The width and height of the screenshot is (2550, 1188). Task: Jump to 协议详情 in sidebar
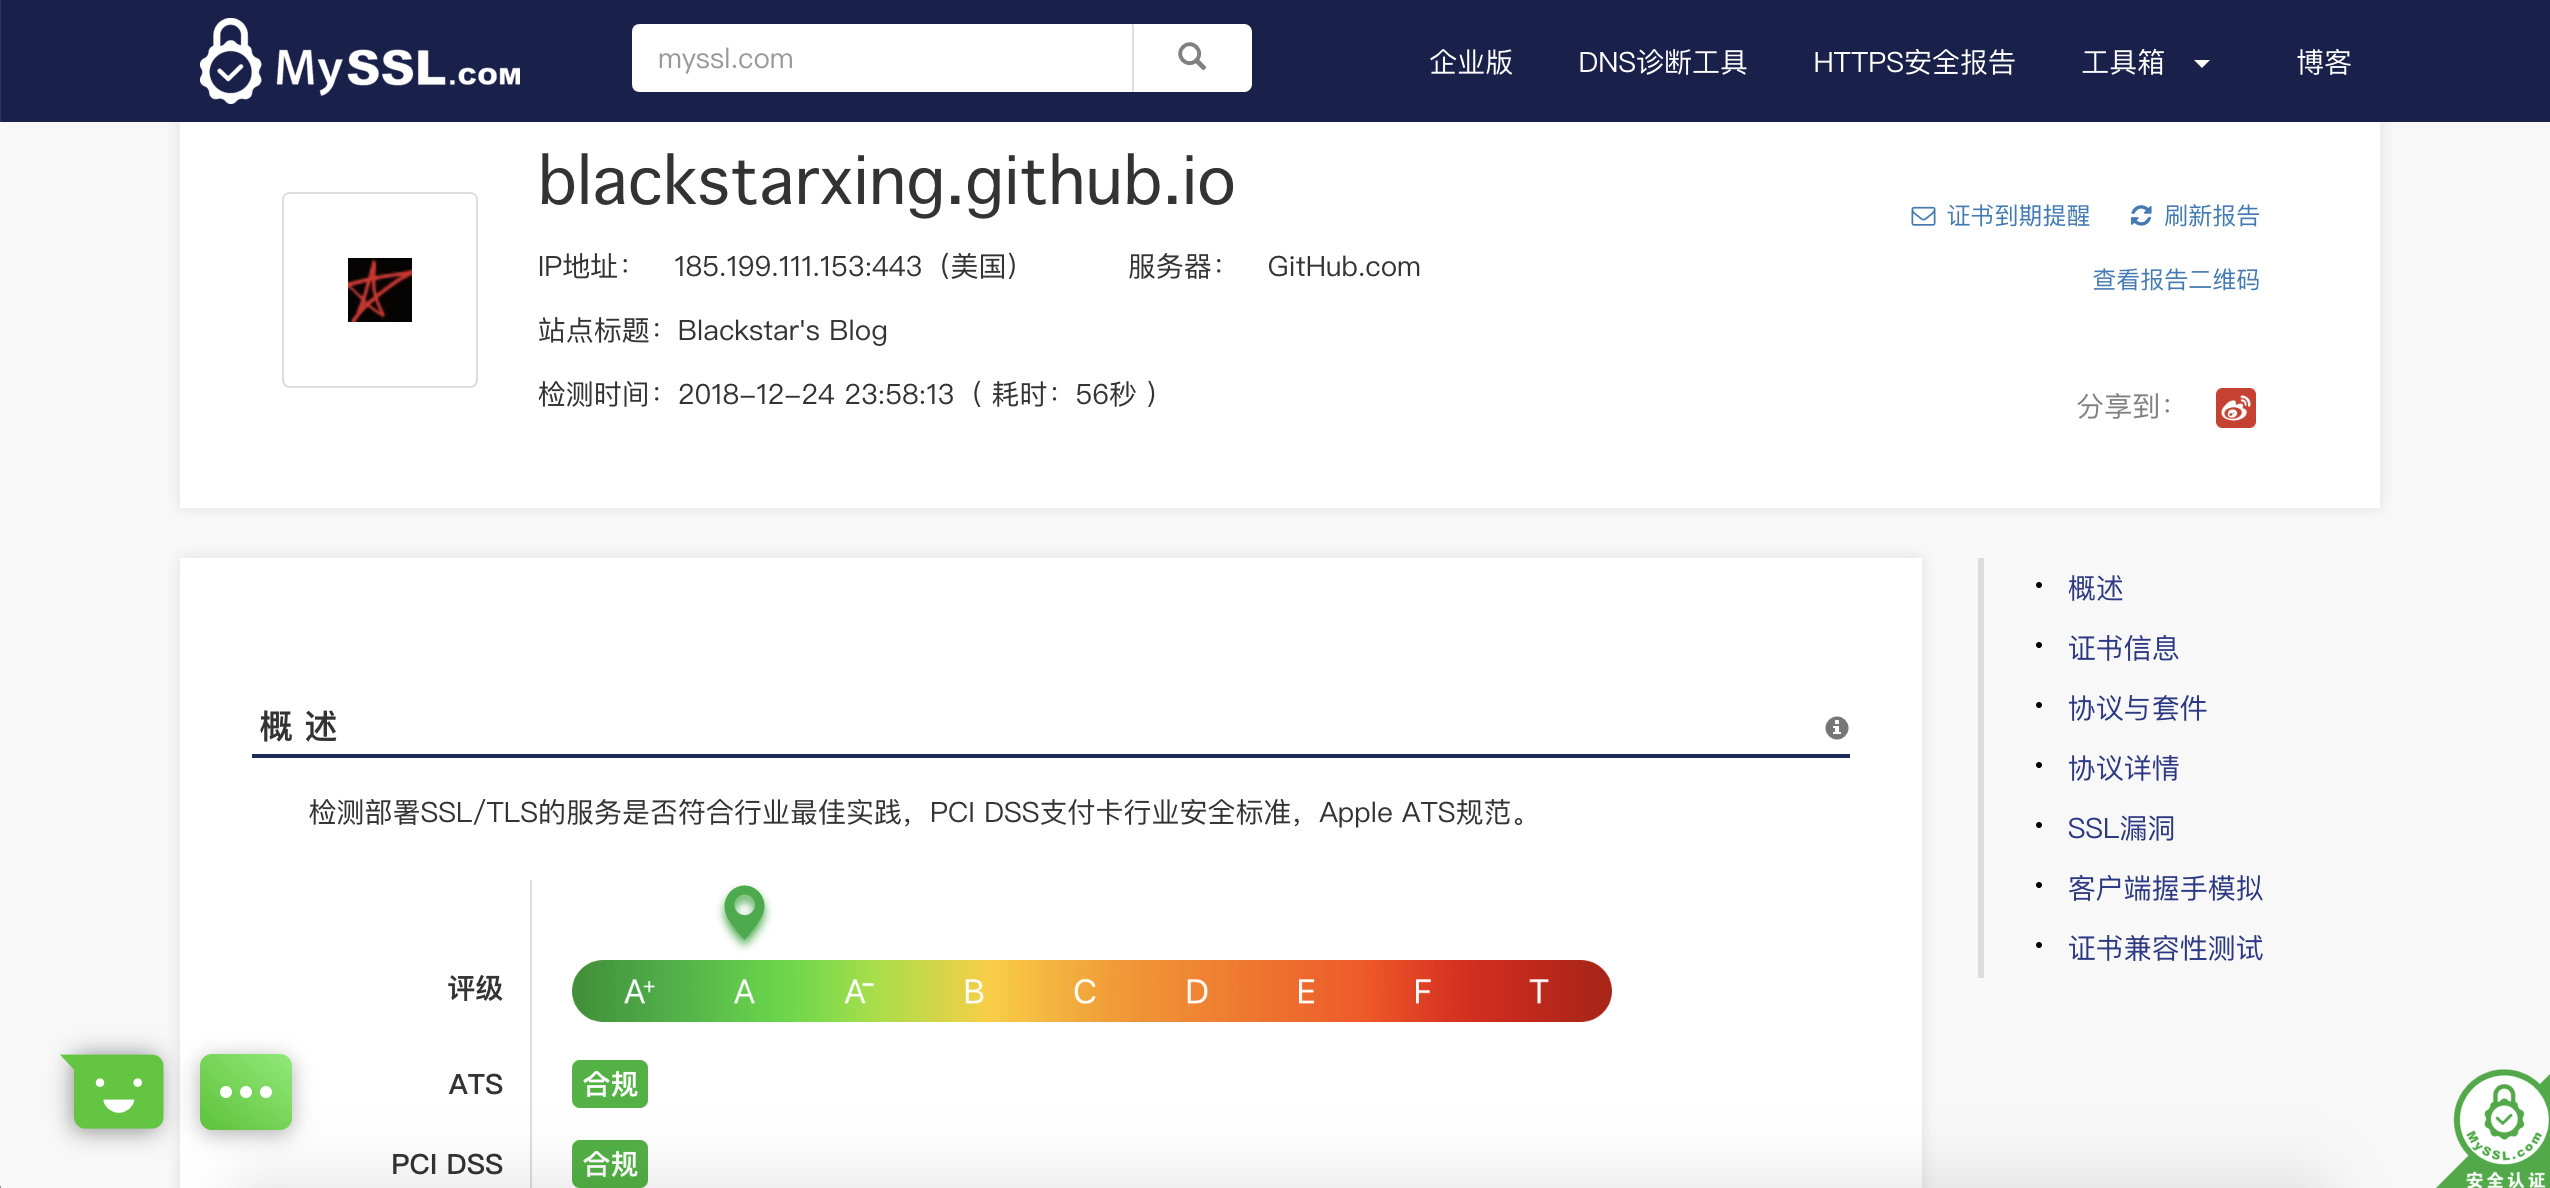point(2124,768)
